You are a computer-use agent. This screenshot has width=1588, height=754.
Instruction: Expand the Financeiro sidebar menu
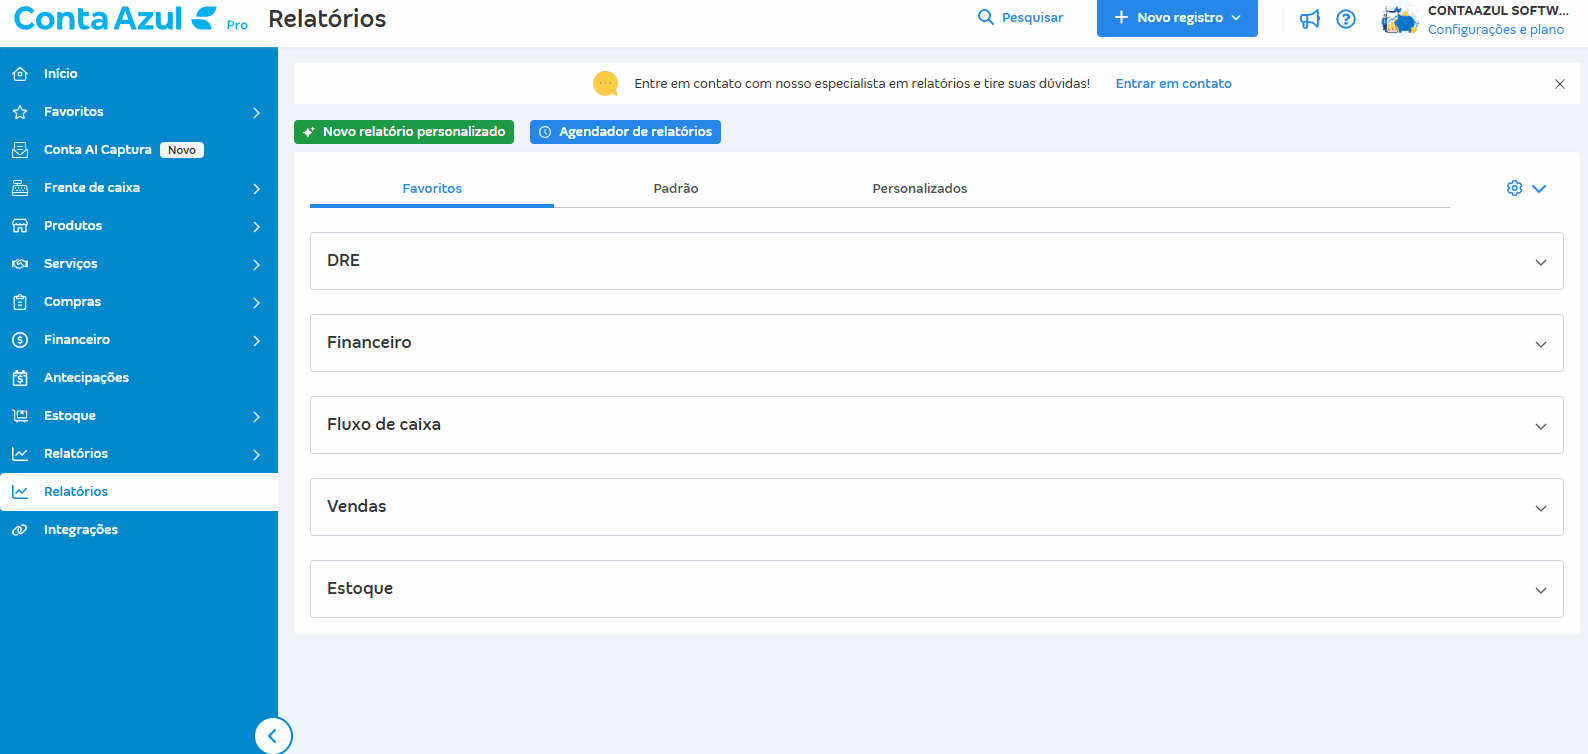138,340
